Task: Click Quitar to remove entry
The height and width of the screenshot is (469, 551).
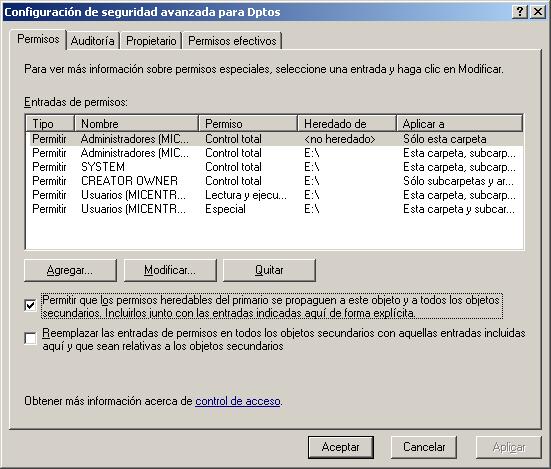Action: coord(269,270)
